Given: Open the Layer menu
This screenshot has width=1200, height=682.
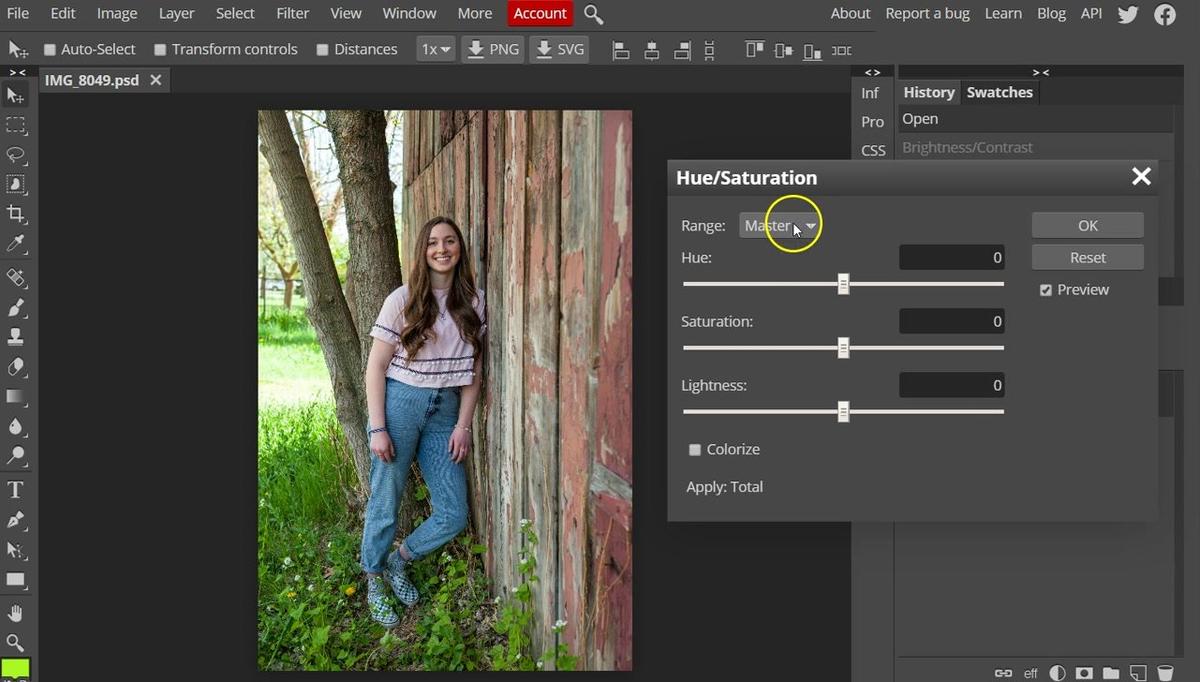Looking at the screenshot, I should [x=177, y=14].
